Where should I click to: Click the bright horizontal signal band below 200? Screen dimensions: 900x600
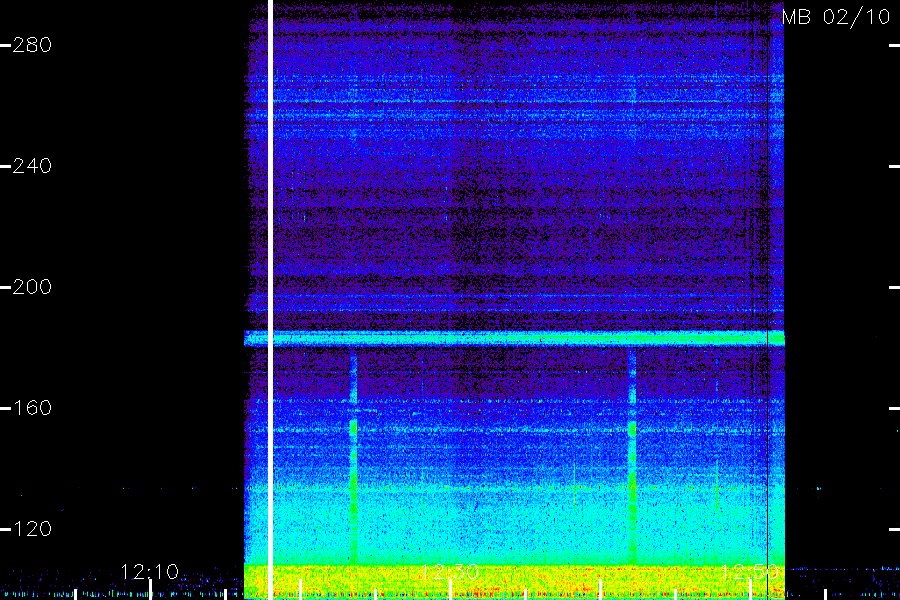click(x=514, y=338)
